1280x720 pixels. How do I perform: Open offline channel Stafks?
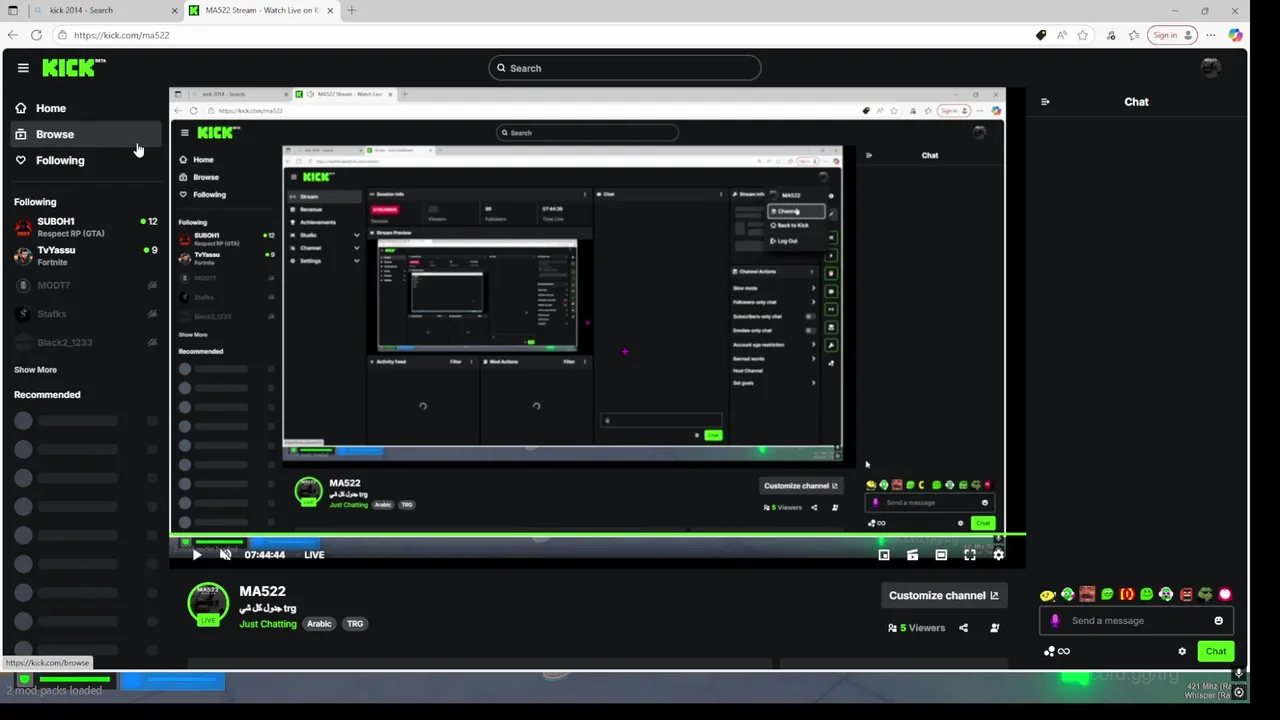[x=86, y=314]
